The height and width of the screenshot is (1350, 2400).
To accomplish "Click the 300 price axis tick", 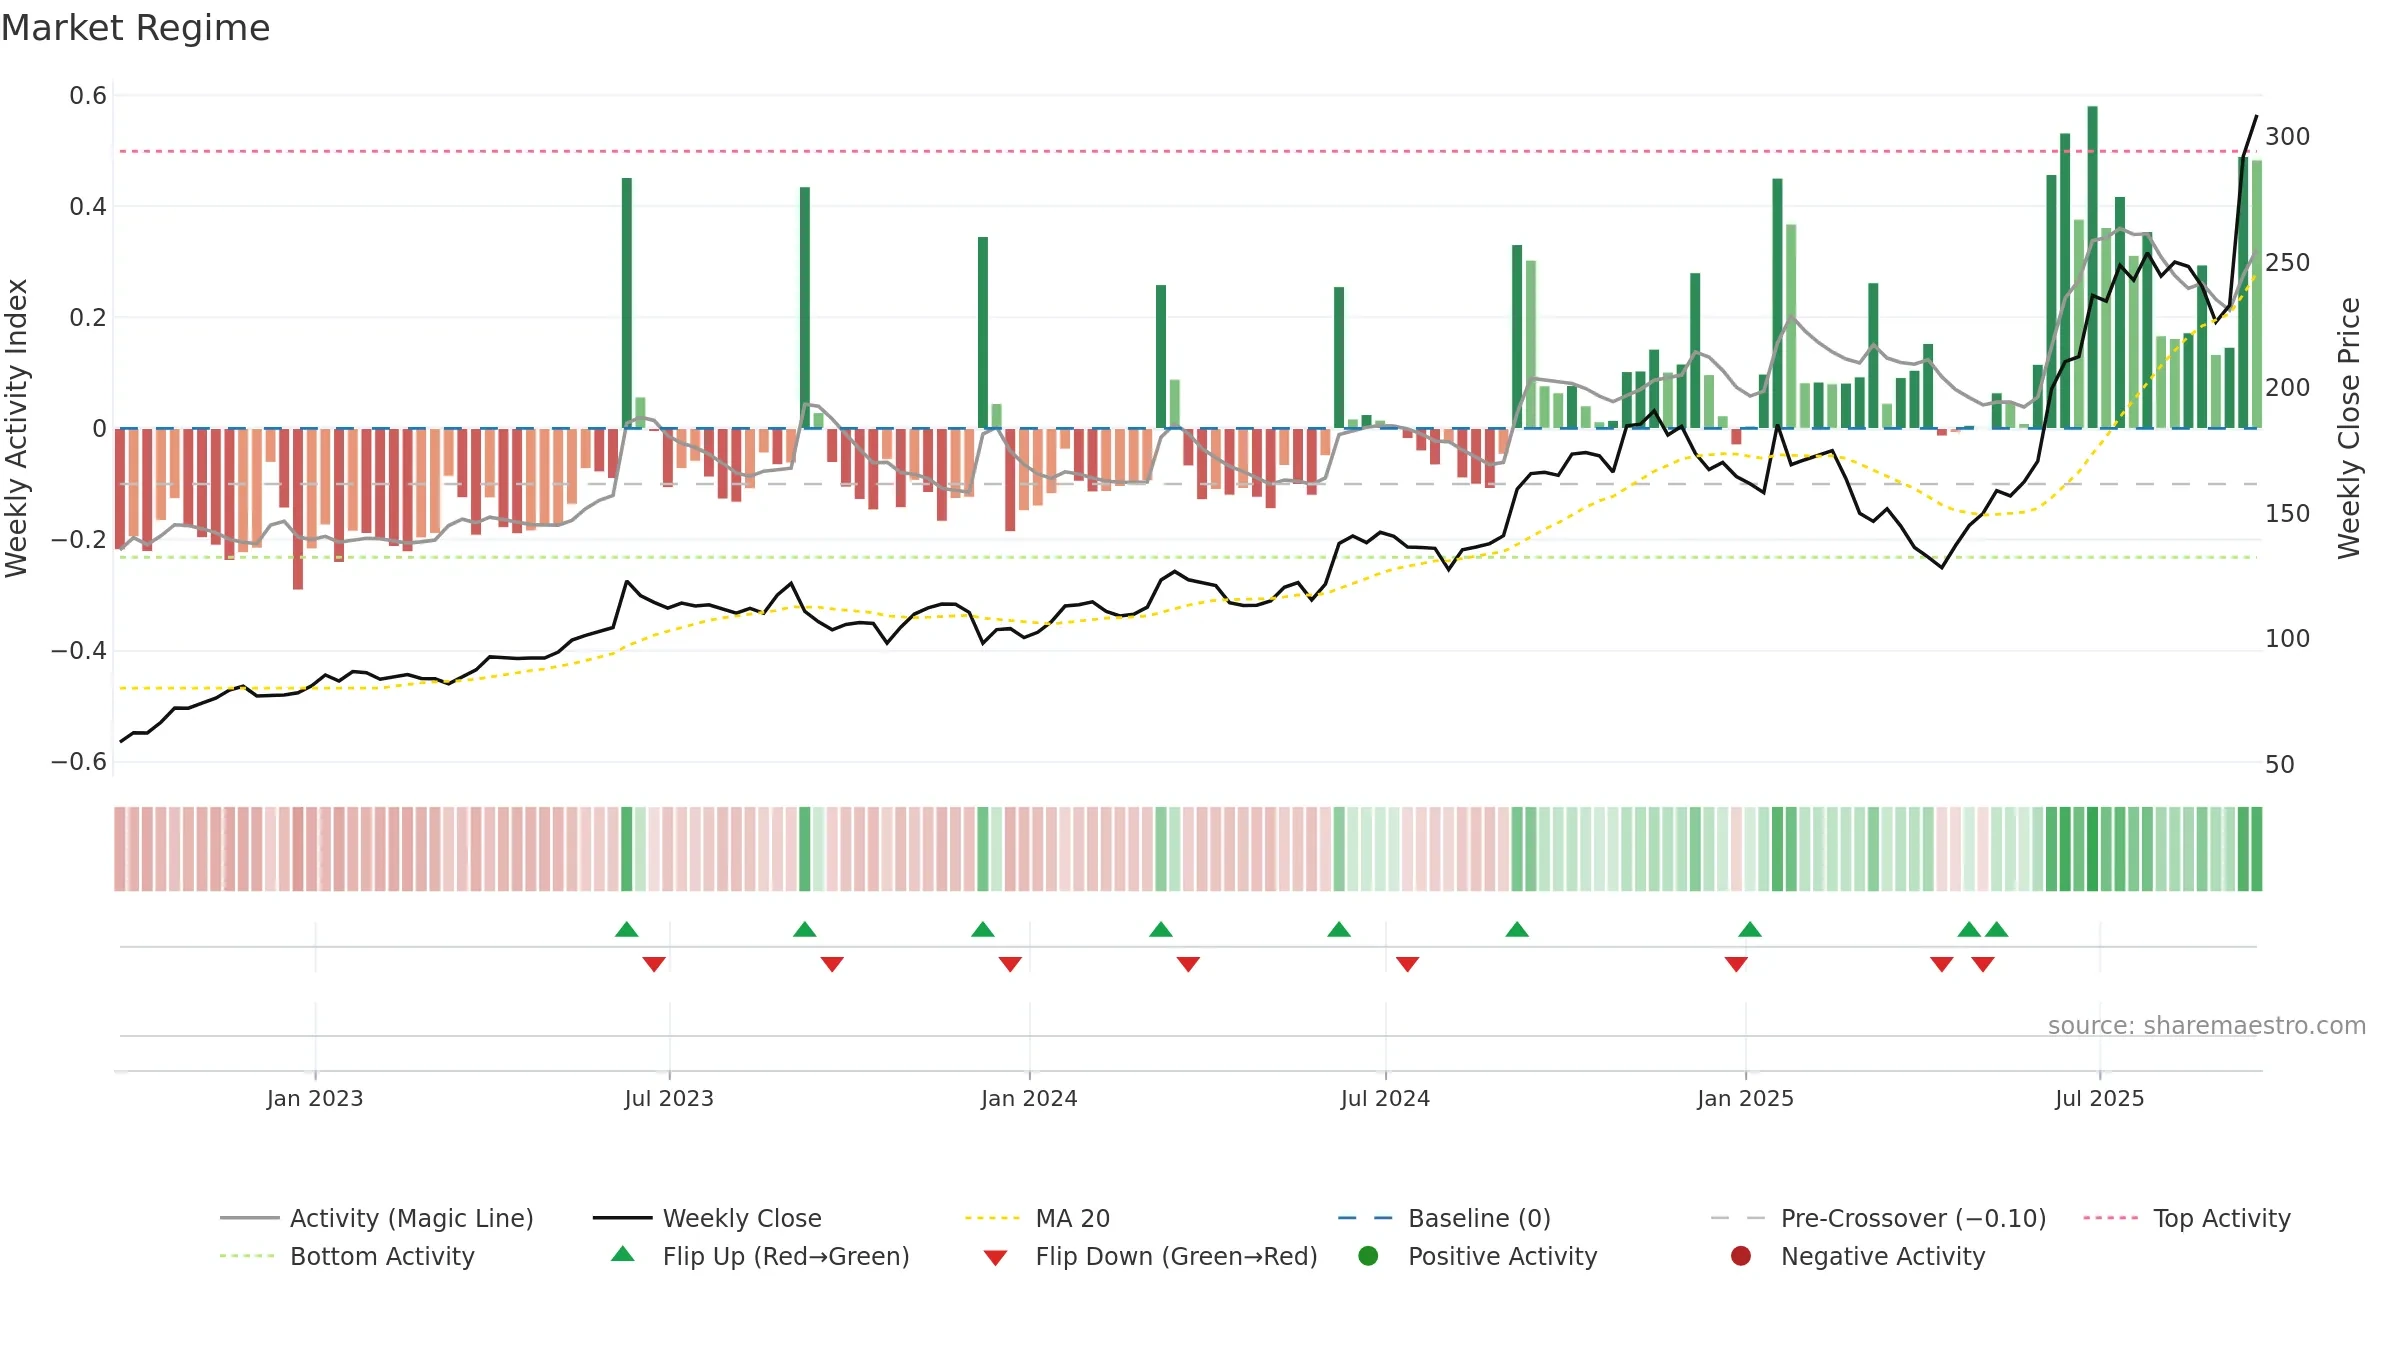I will click(x=2287, y=137).
